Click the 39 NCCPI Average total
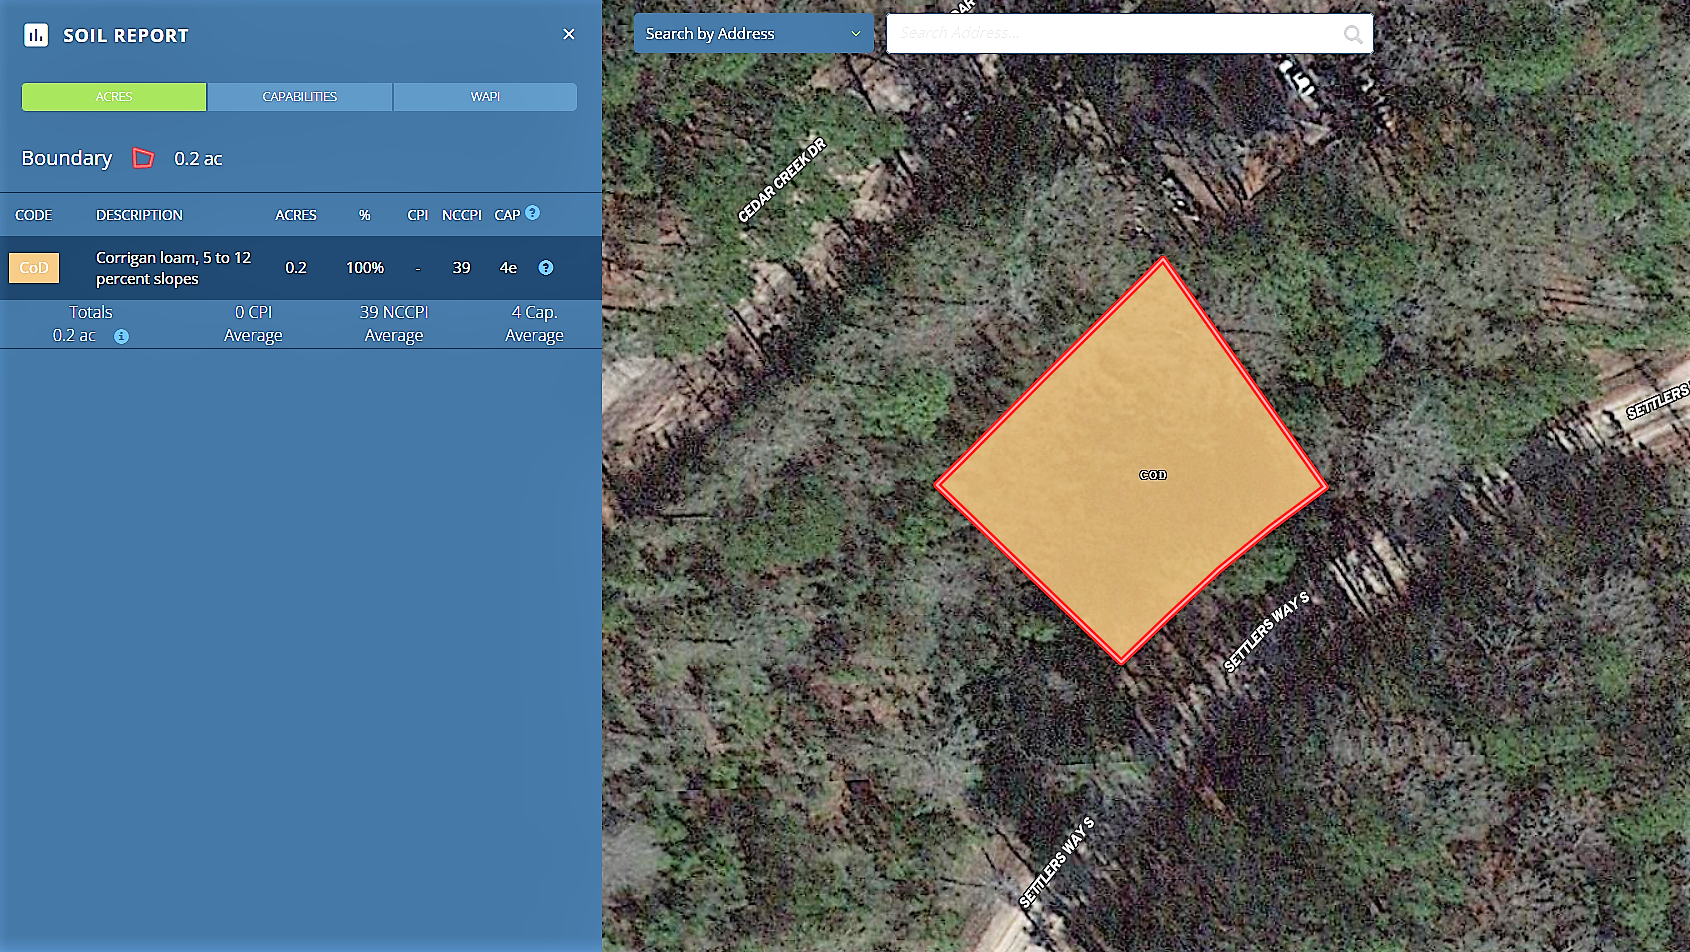Screen dimensions: 1690x952 click(393, 323)
